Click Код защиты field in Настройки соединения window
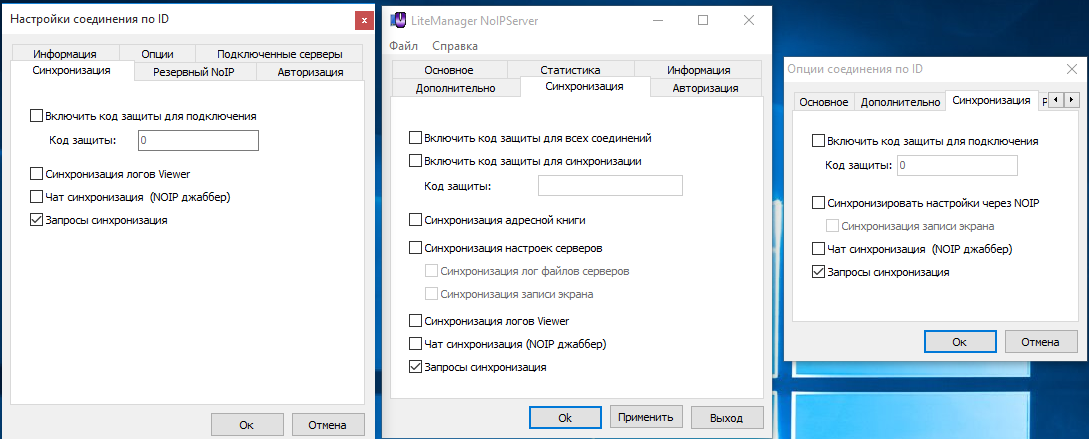 point(198,140)
